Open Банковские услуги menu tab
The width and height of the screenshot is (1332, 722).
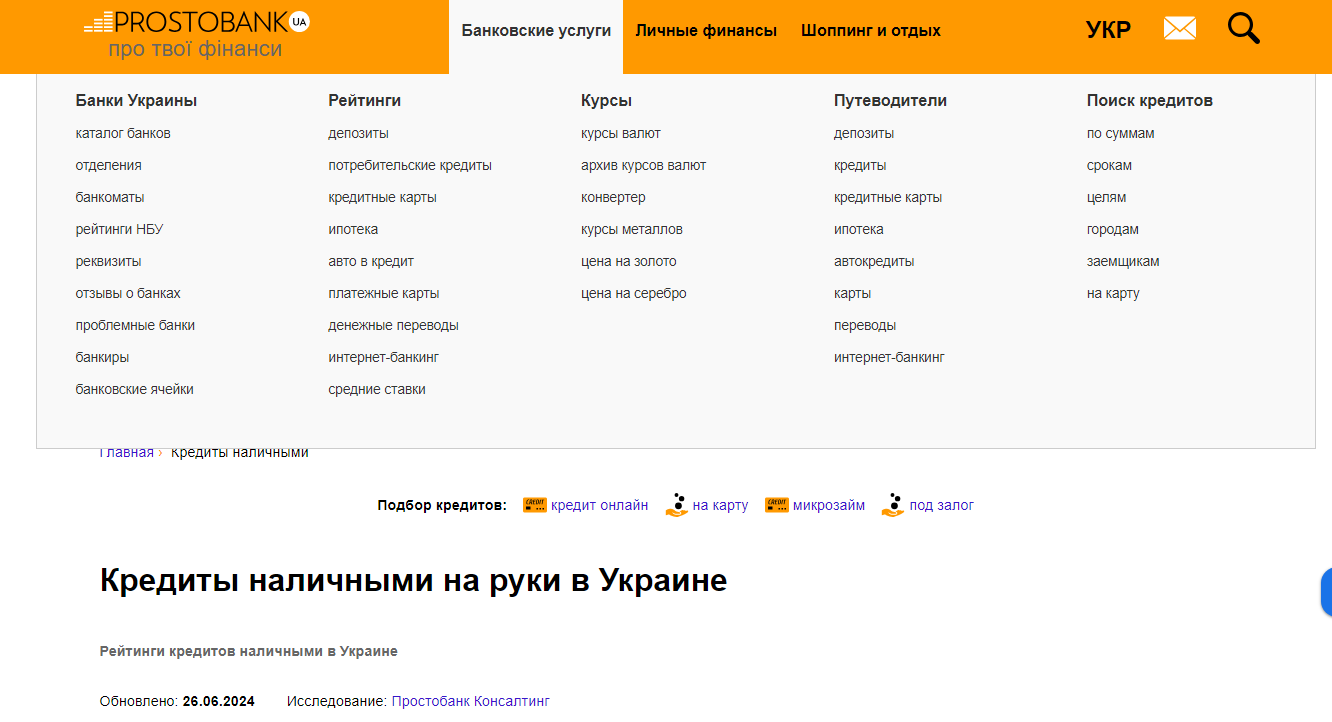536,31
